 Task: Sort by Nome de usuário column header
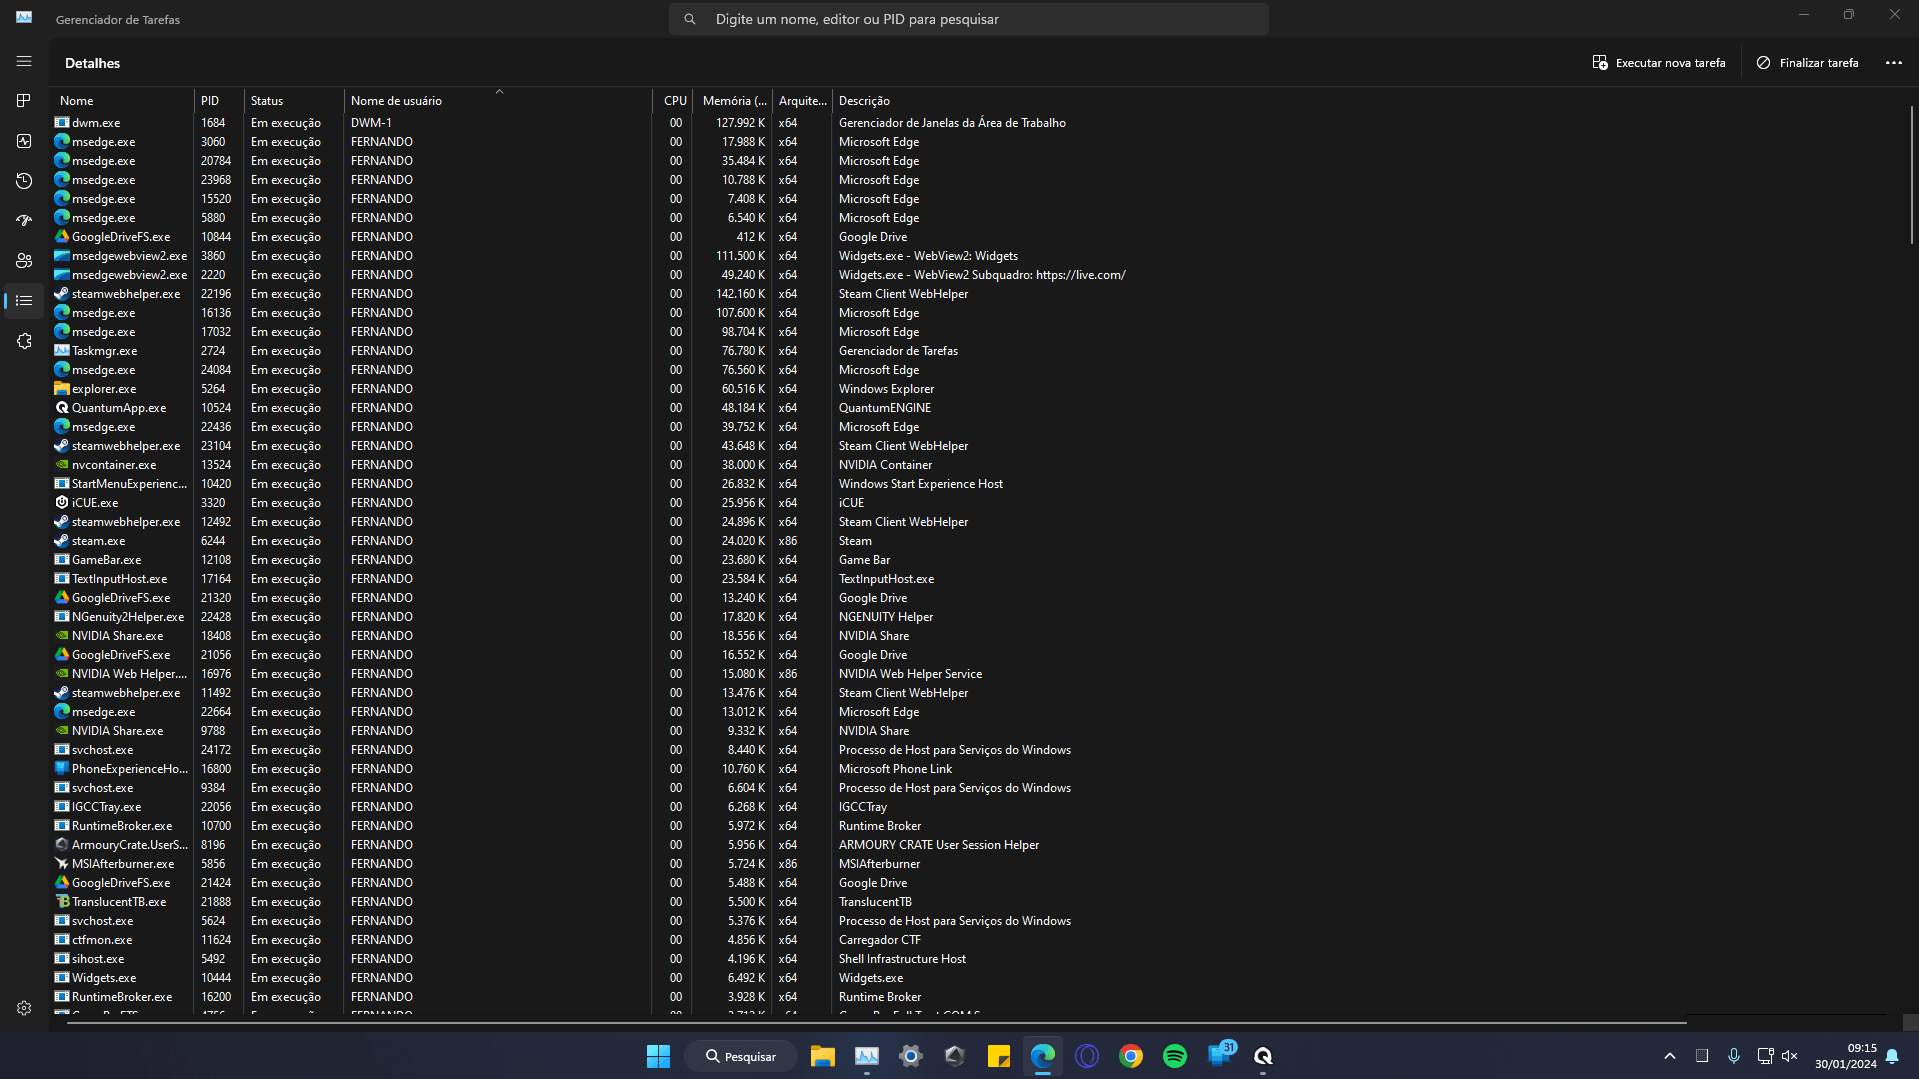[x=498, y=101]
